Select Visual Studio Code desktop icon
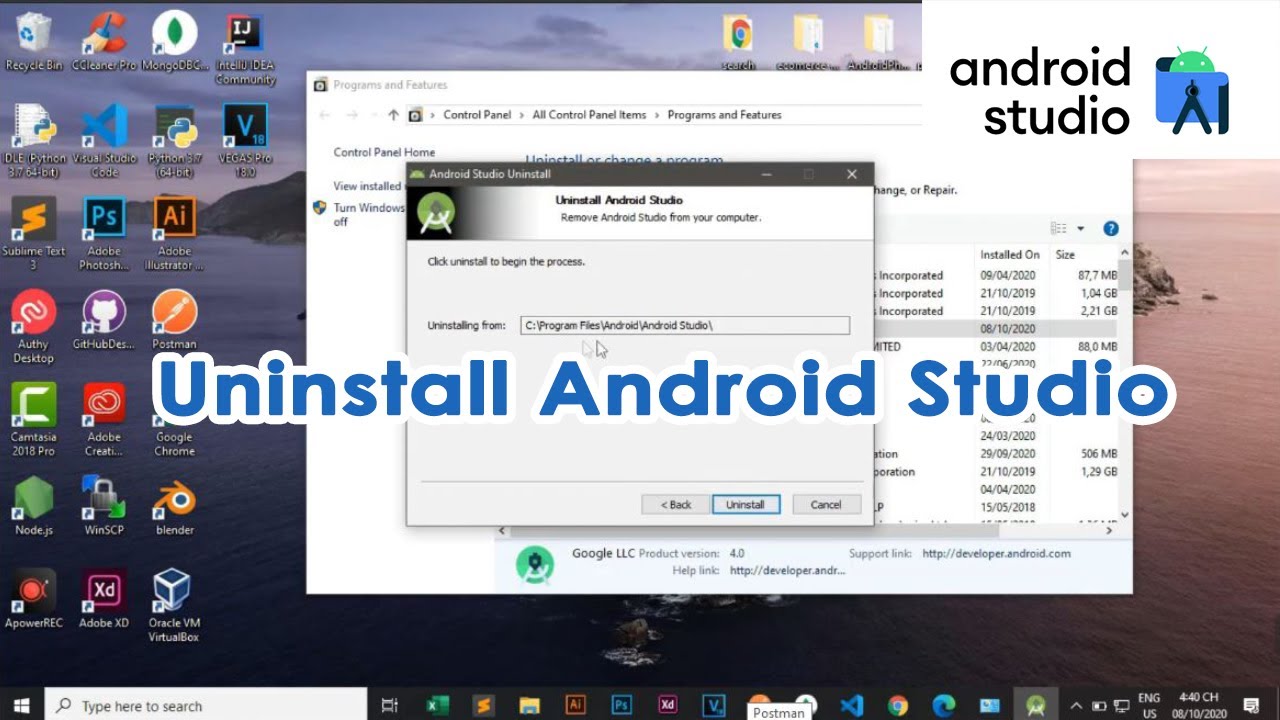Screen dimensions: 1280x720 pos(104,141)
